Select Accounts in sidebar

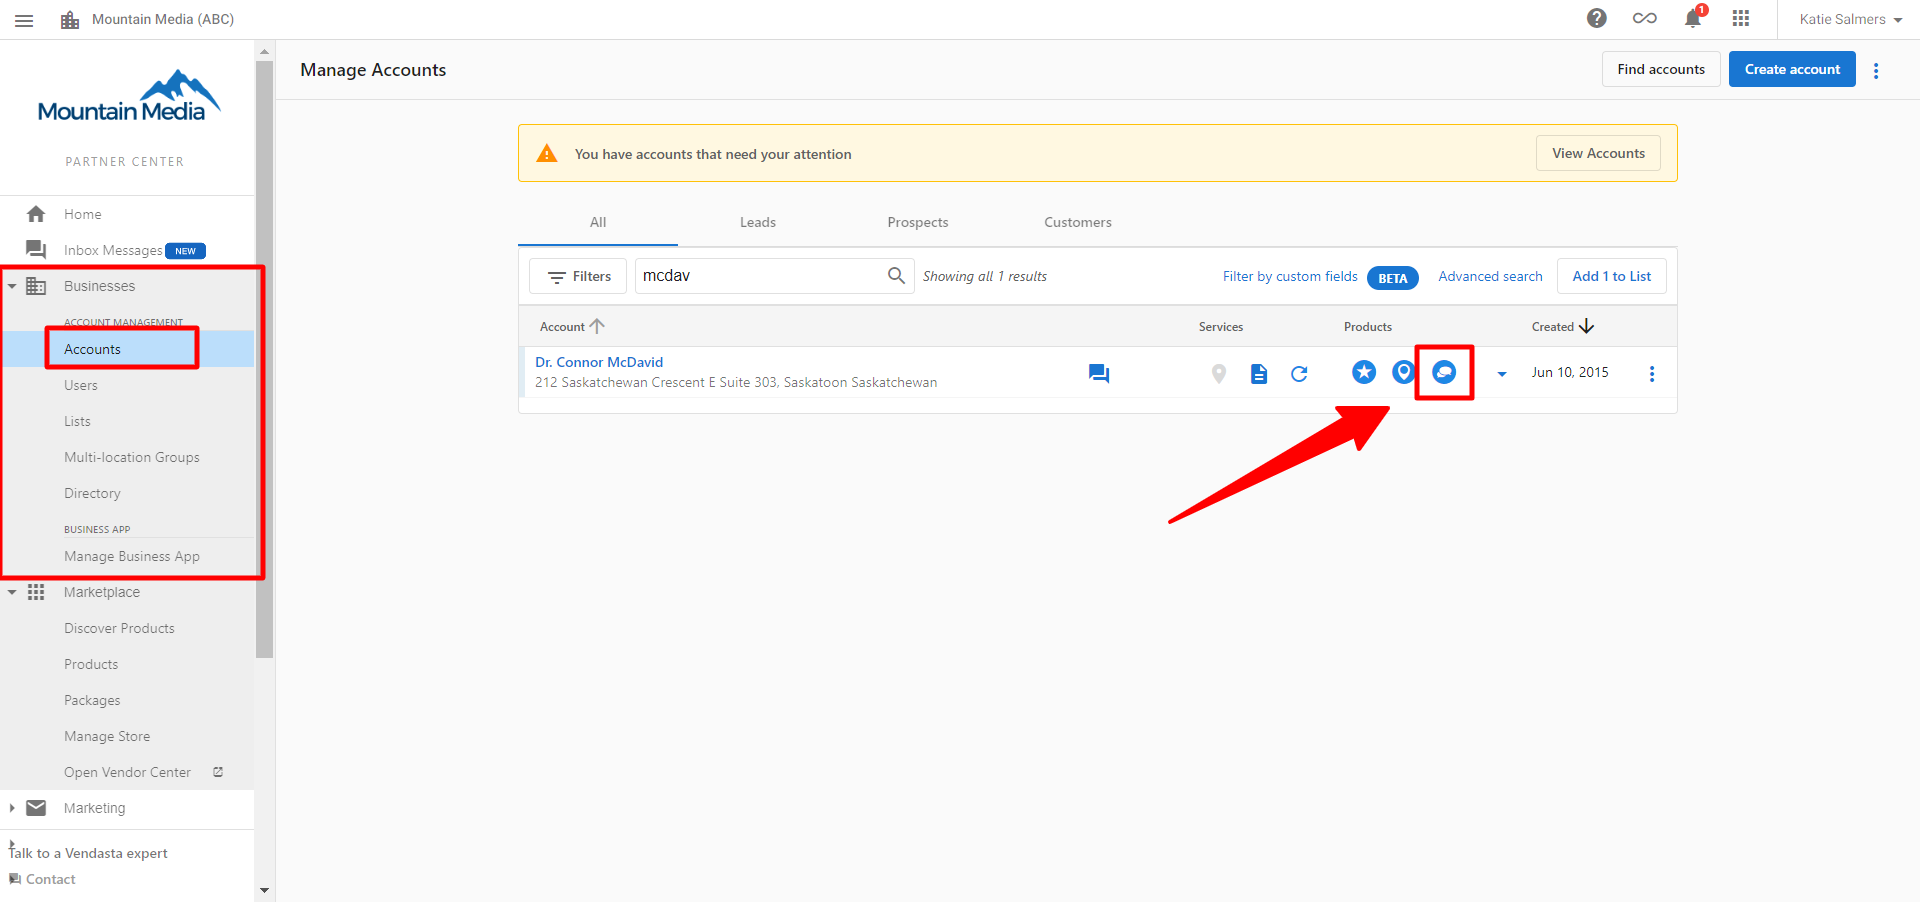tap(92, 349)
